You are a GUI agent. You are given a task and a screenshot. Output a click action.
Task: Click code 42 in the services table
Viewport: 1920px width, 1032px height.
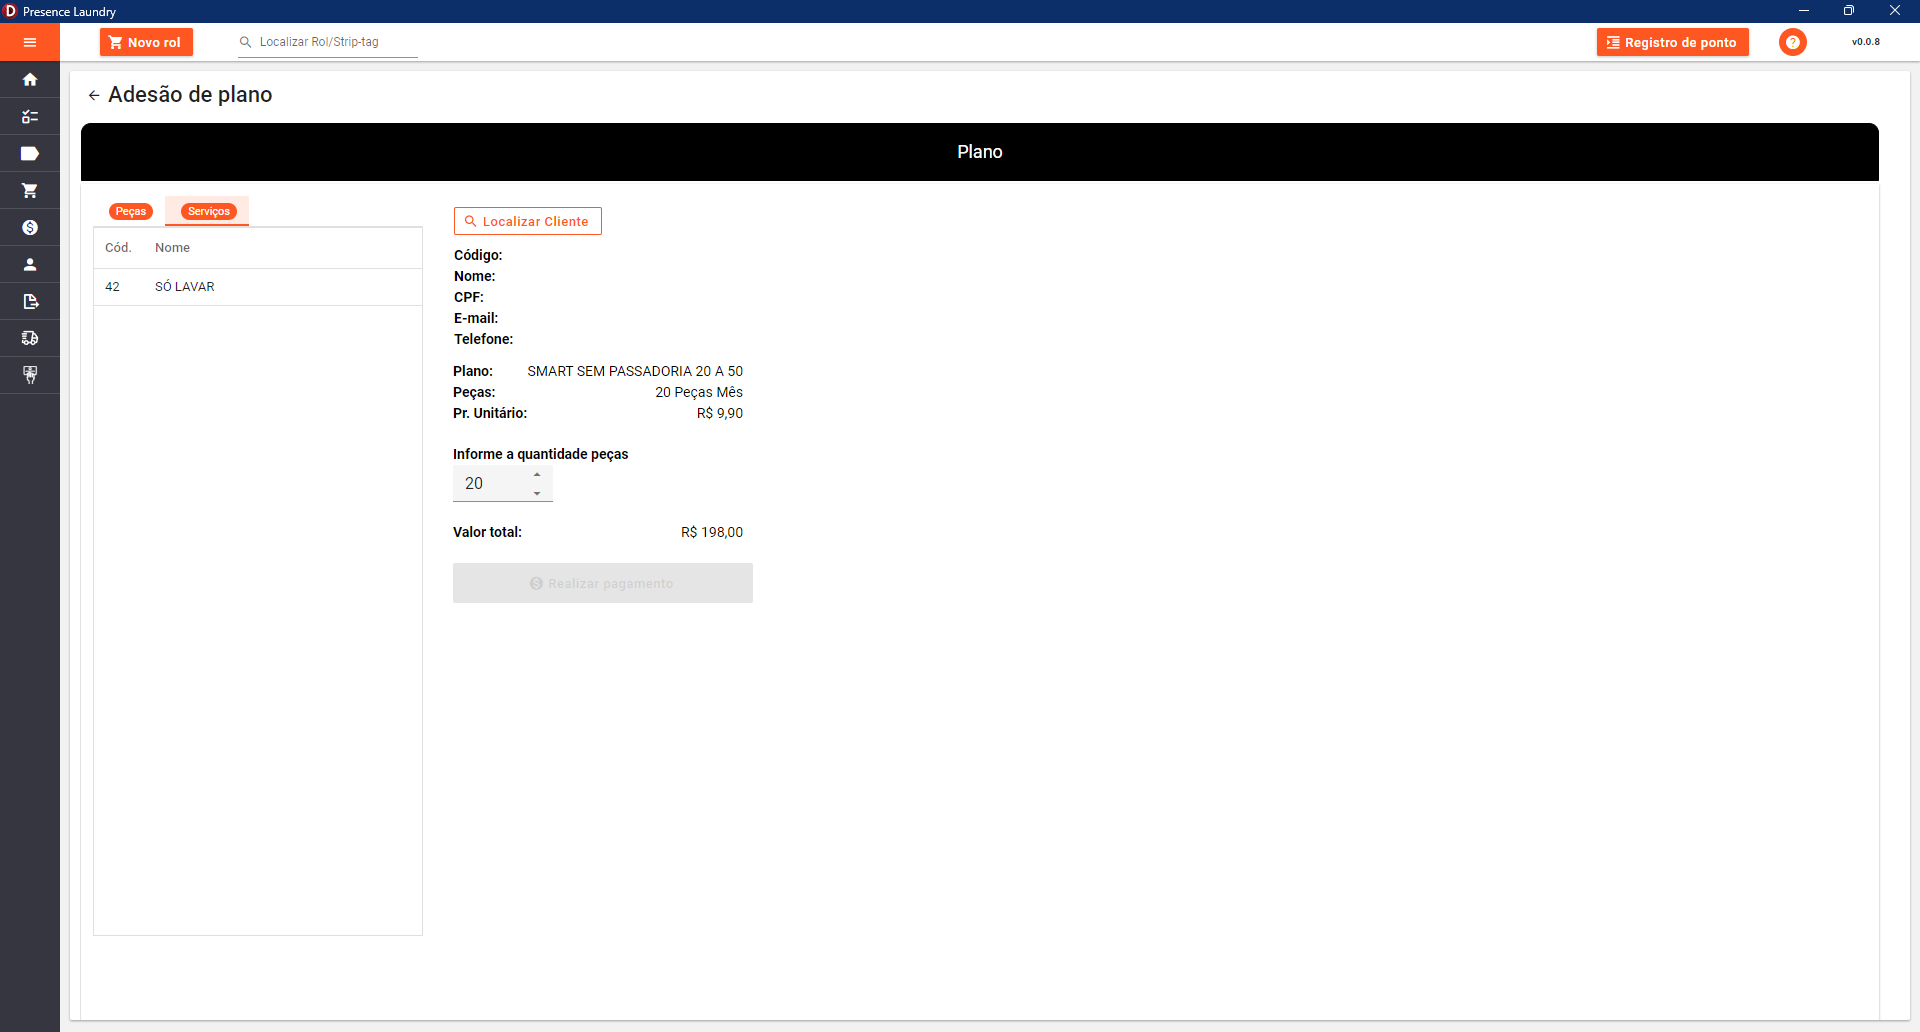[x=112, y=287]
